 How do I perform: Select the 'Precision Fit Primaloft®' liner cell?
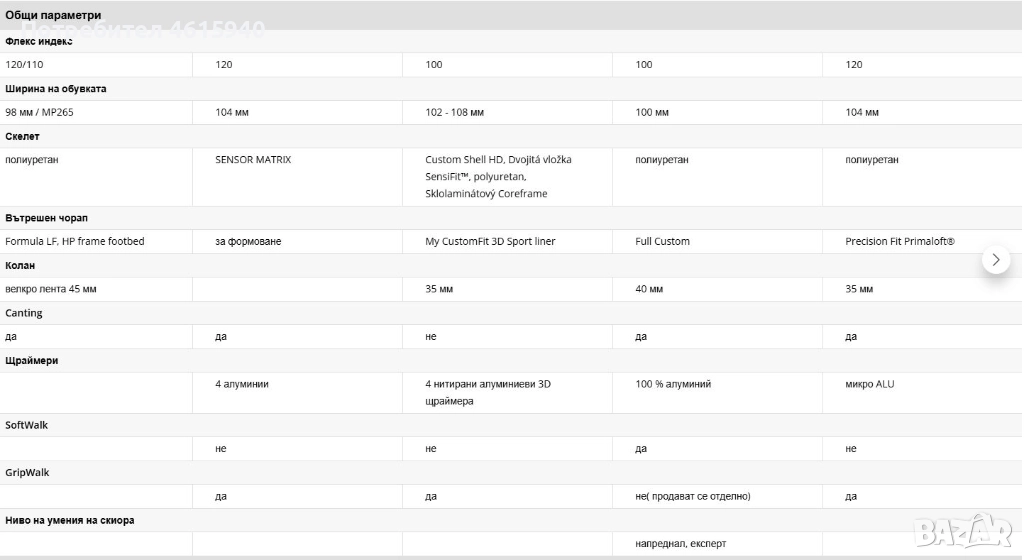(900, 242)
